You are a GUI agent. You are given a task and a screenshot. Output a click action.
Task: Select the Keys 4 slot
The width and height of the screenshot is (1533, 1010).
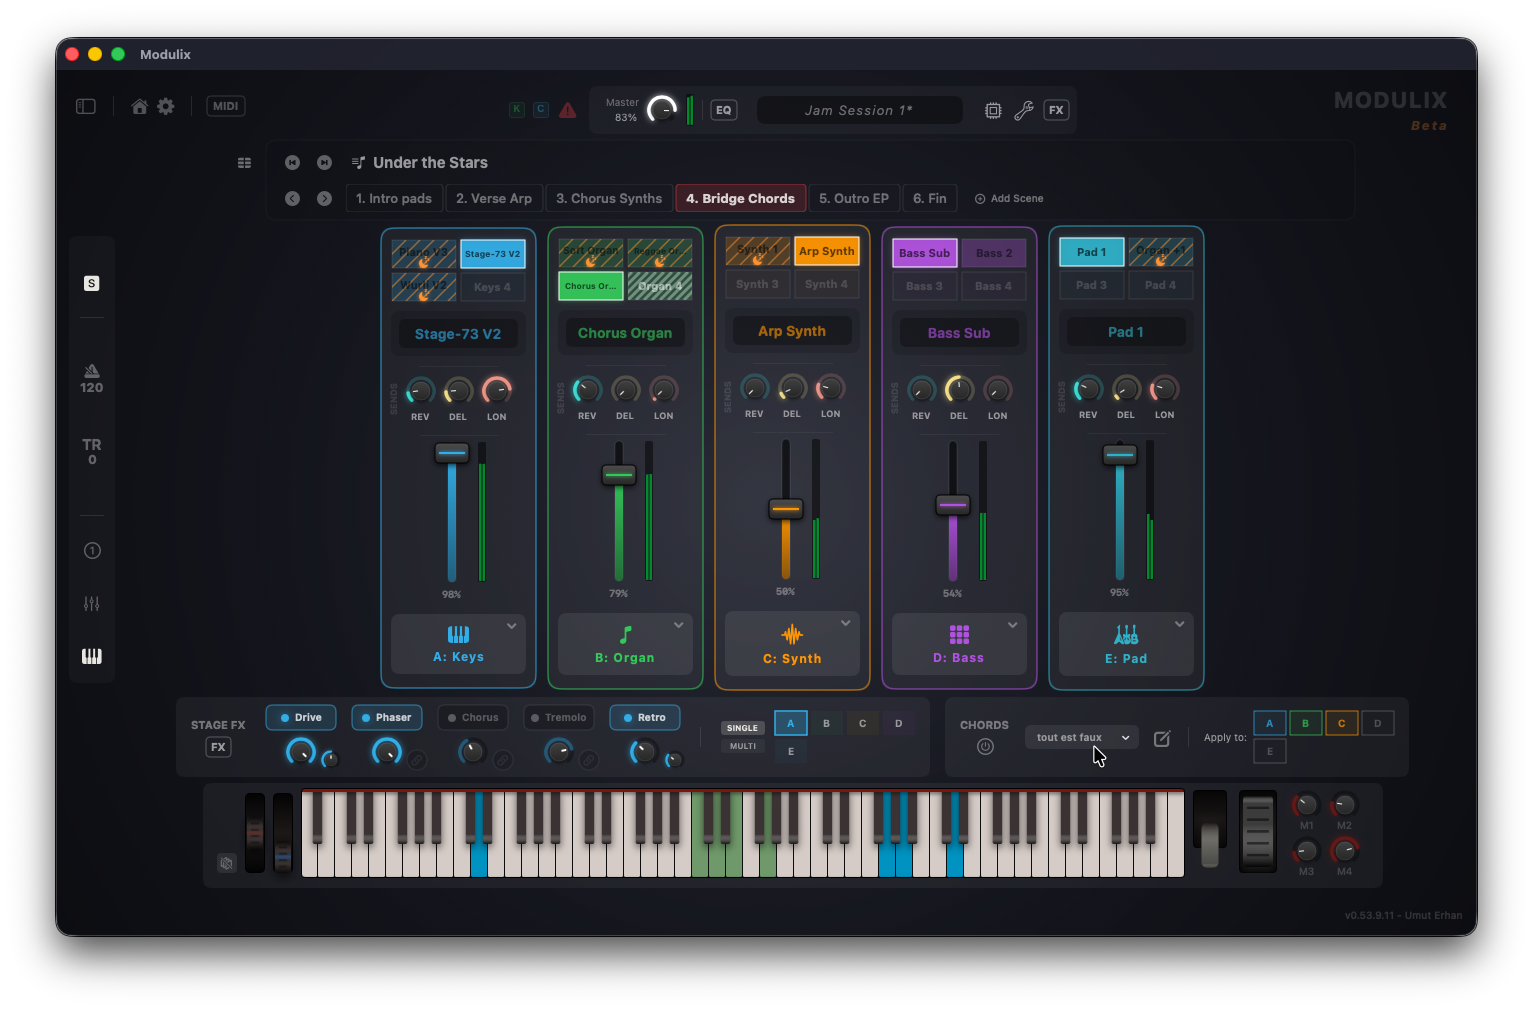(492, 287)
